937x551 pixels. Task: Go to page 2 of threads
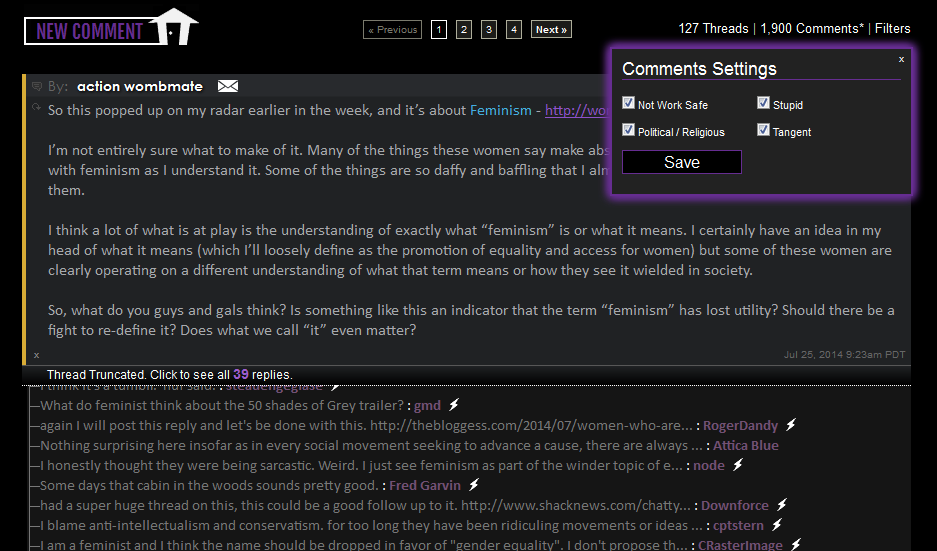pos(464,29)
